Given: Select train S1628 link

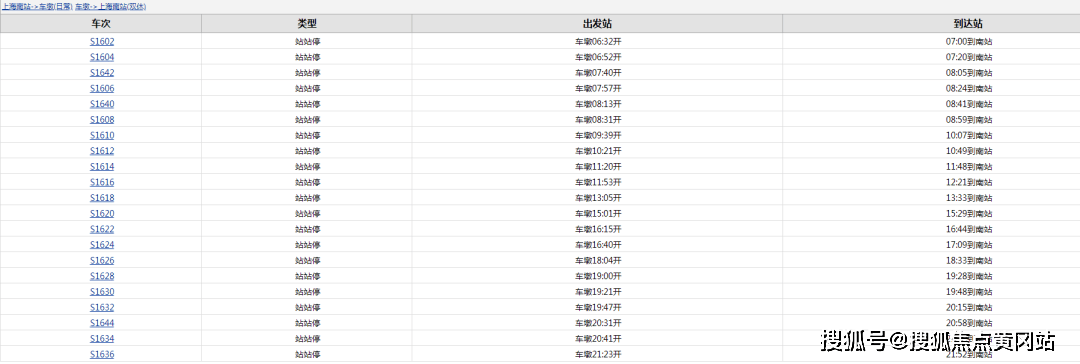Looking at the screenshot, I should 102,276.
